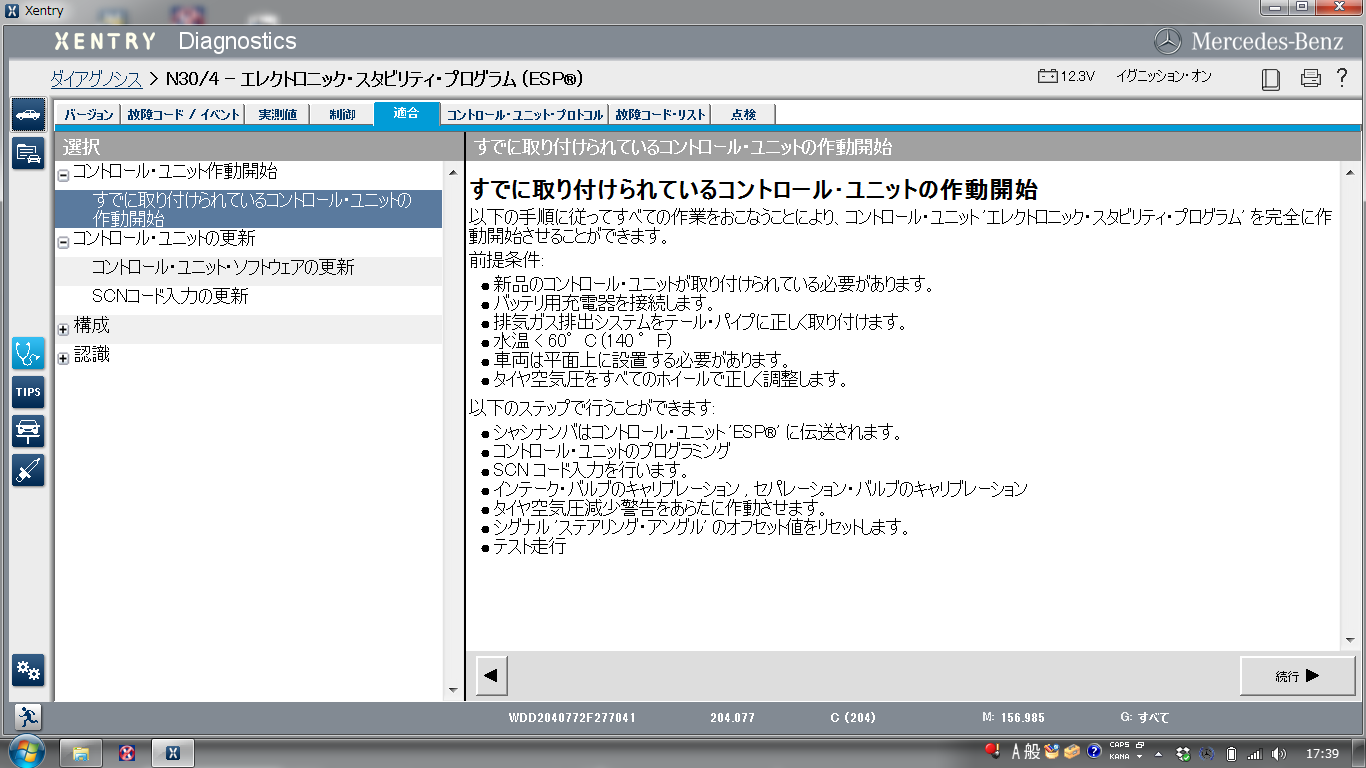Click the vehicle on lift icon
The width and height of the screenshot is (1366, 768).
pos(28,431)
